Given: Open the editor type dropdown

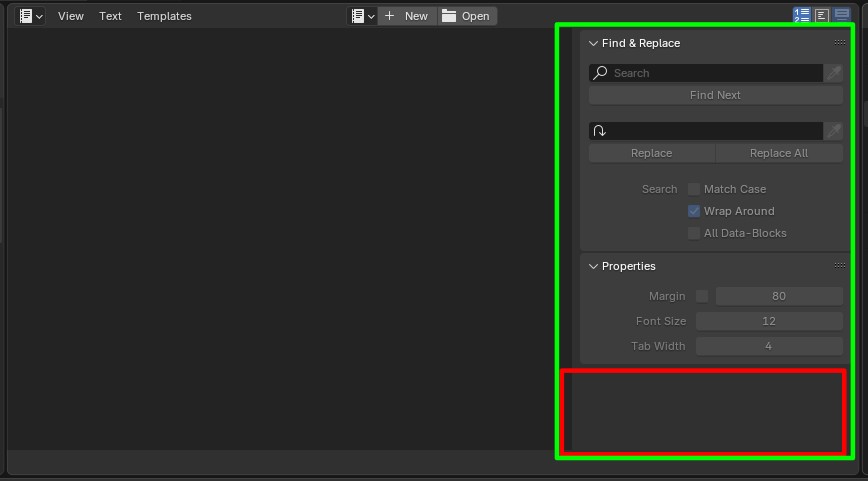Looking at the screenshot, I should pos(30,16).
